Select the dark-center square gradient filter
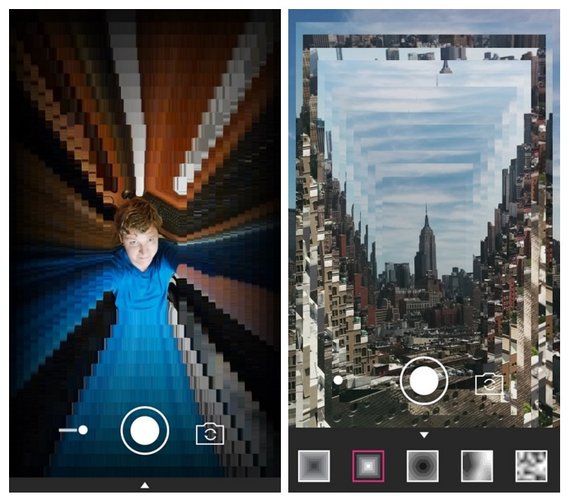 tap(314, 466)
